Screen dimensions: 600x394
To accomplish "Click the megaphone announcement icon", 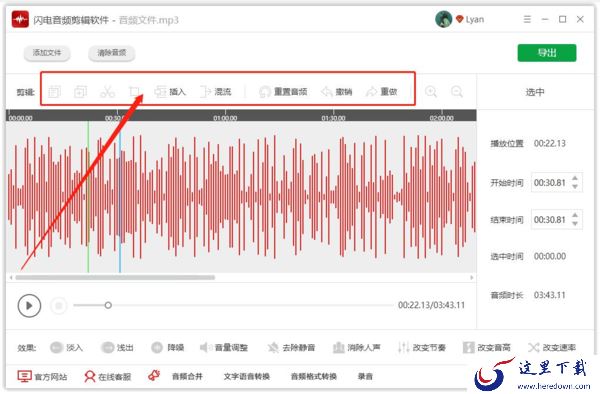I will (x=154, y=376).
